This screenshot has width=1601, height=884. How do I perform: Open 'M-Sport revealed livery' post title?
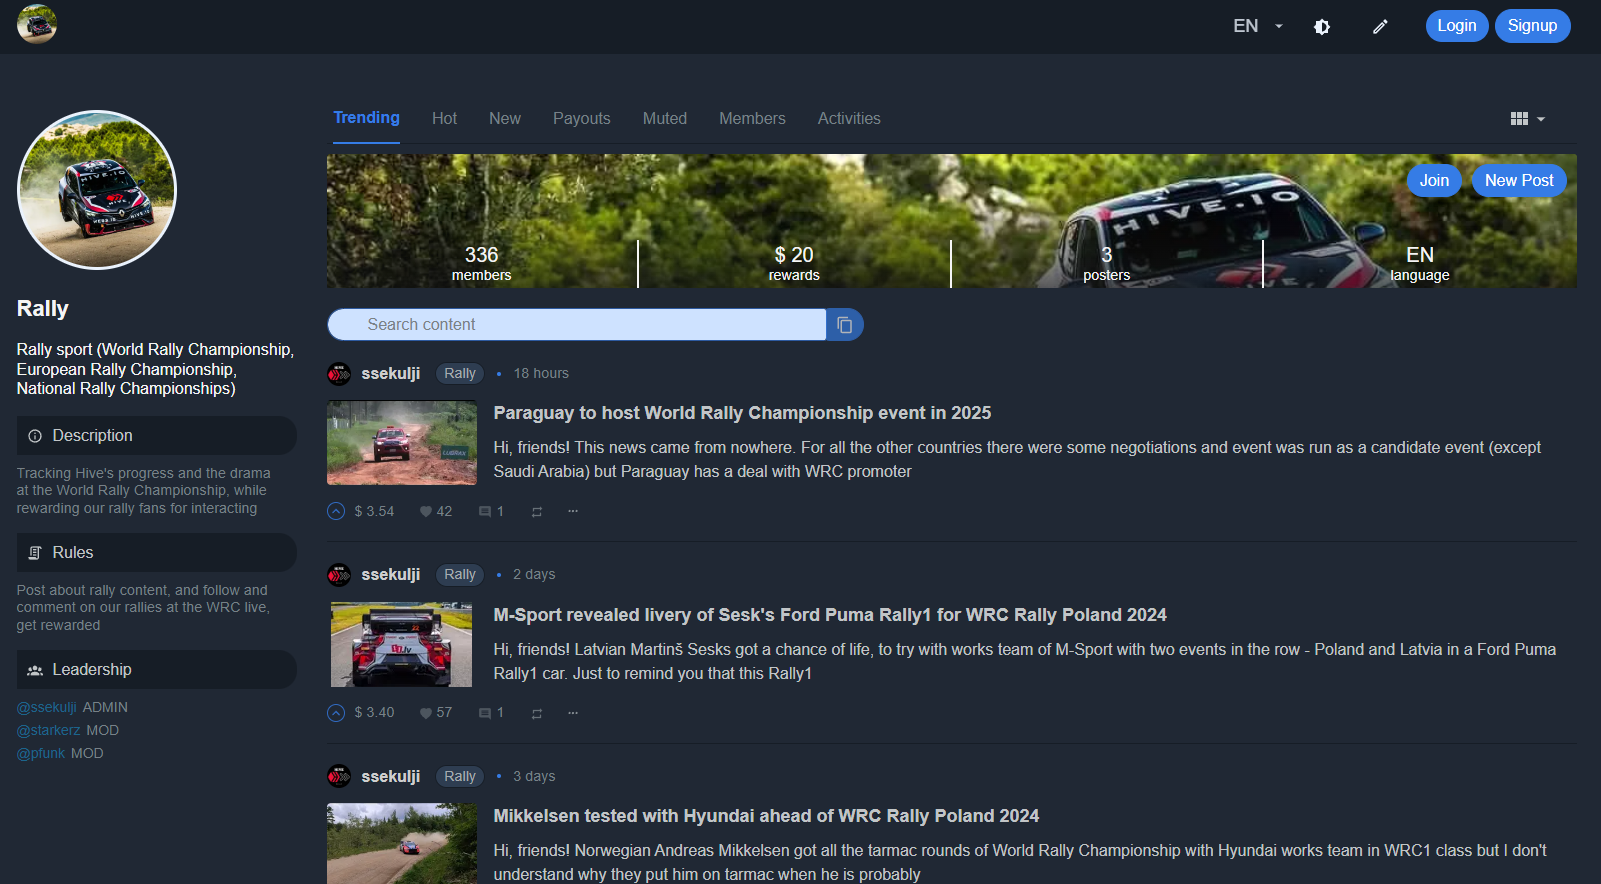pyautogui.click(x=830, y=615)
